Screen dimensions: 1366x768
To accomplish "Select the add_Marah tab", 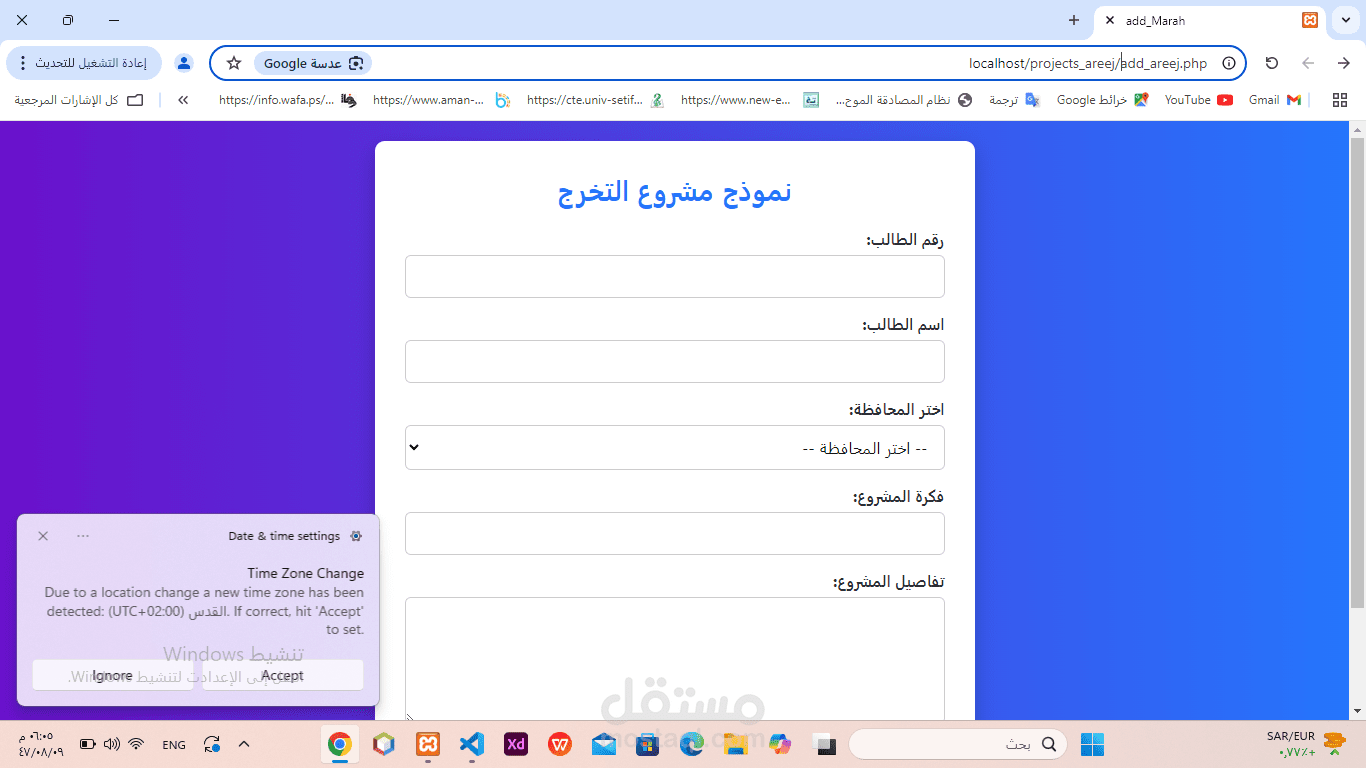I will point(1210,20).
